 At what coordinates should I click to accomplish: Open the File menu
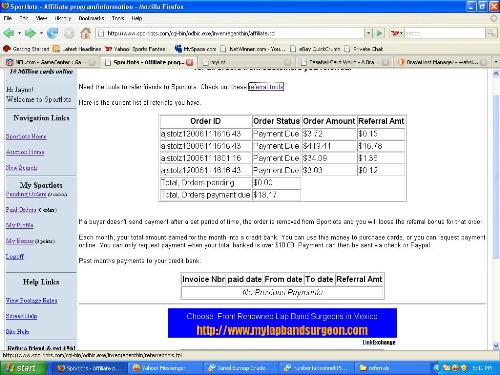pos(8,18)
